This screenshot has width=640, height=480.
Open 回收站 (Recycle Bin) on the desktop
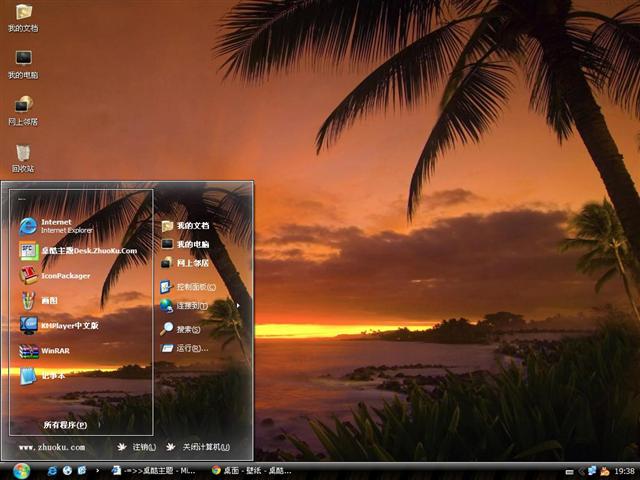point(23,156)
